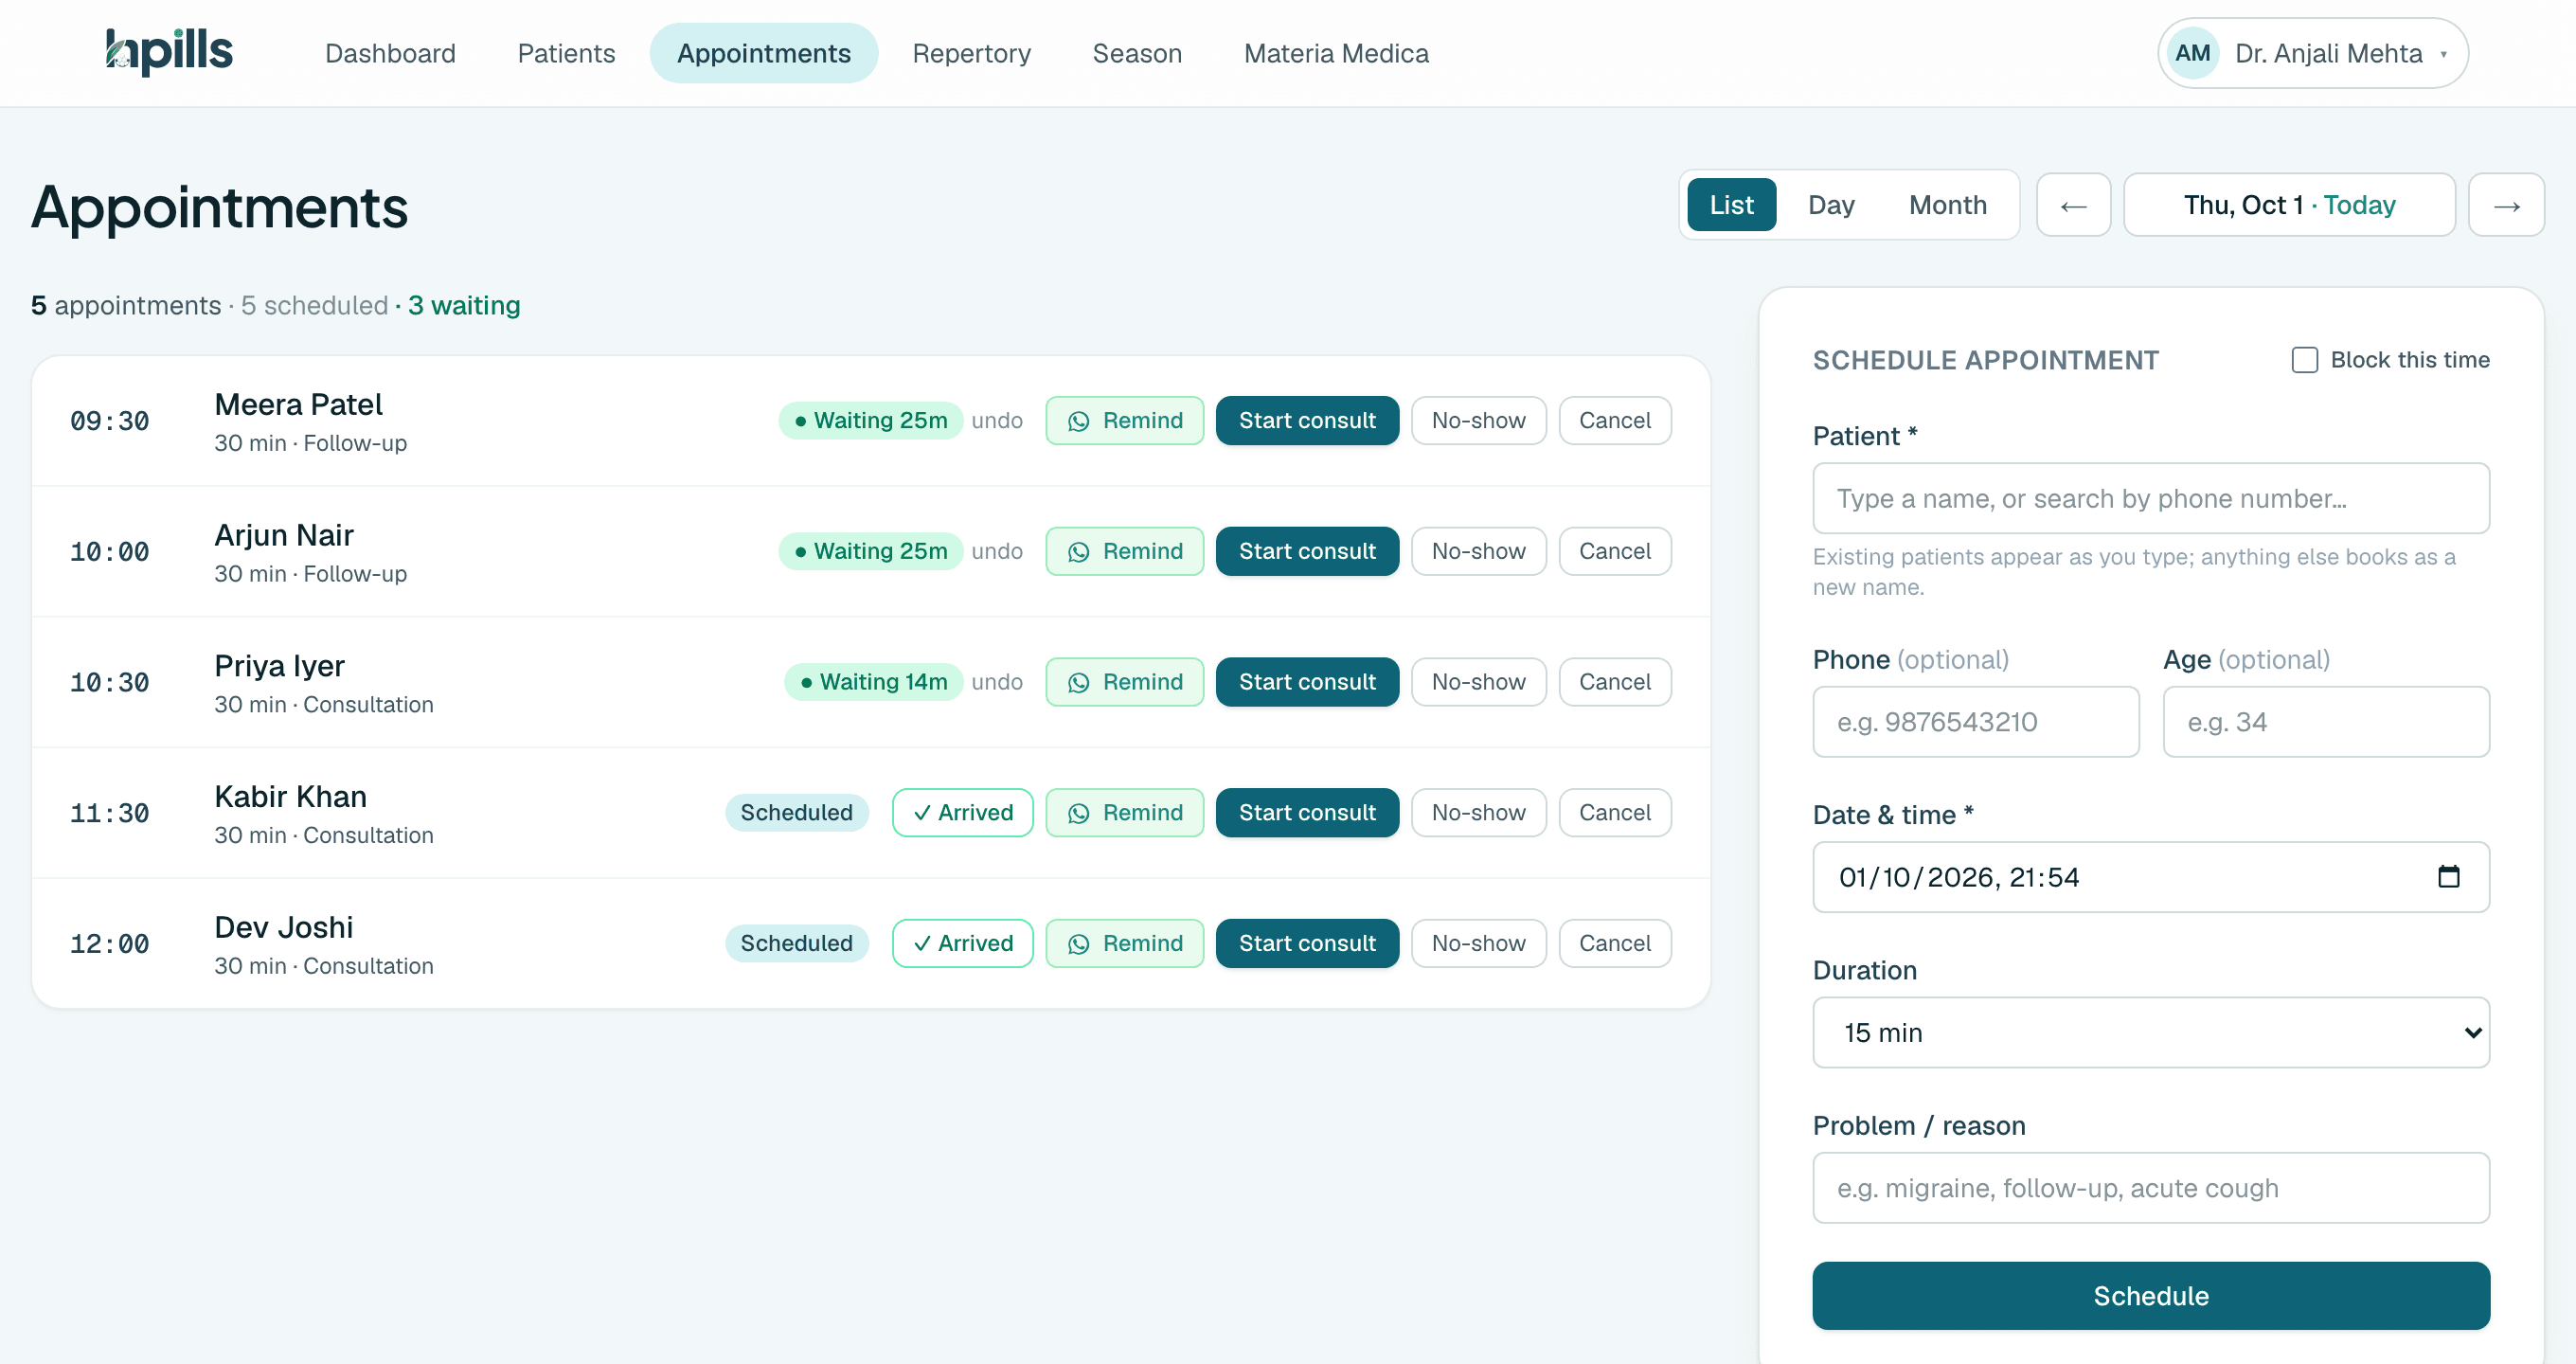The height and width of the screenshot is (1364, 2576).
Task: Cancel Priya Iyer's appointment
Action: [x=1615, y=682]
